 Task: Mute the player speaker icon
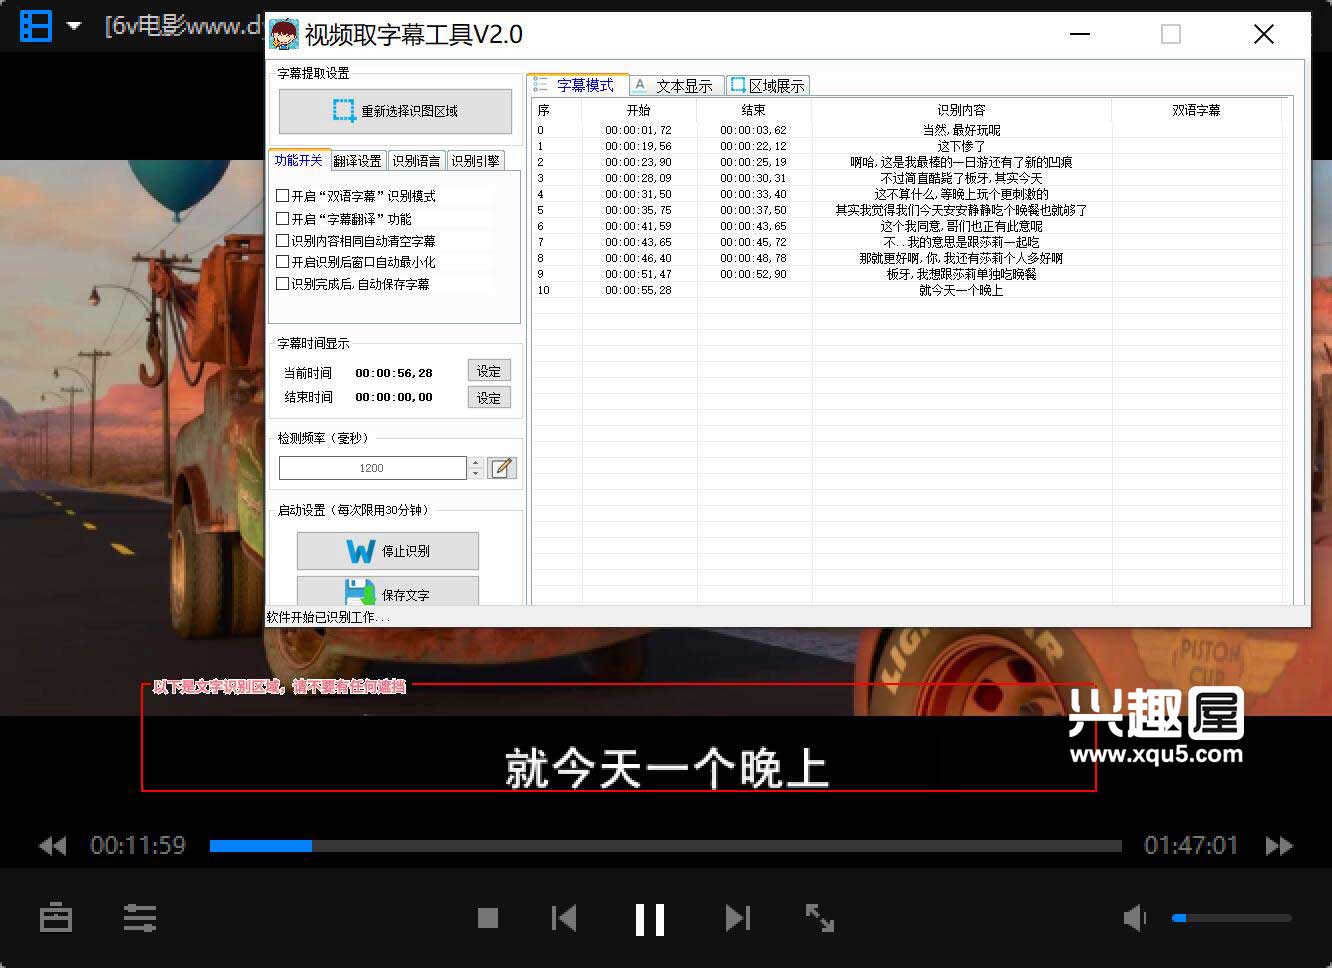[x=1135, y=917]
